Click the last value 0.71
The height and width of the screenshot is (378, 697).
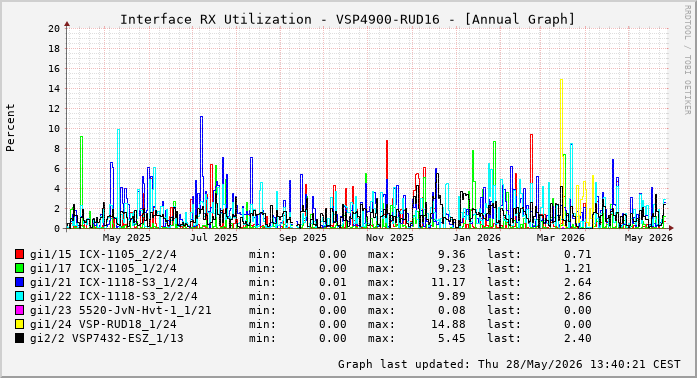click(578, 254)
